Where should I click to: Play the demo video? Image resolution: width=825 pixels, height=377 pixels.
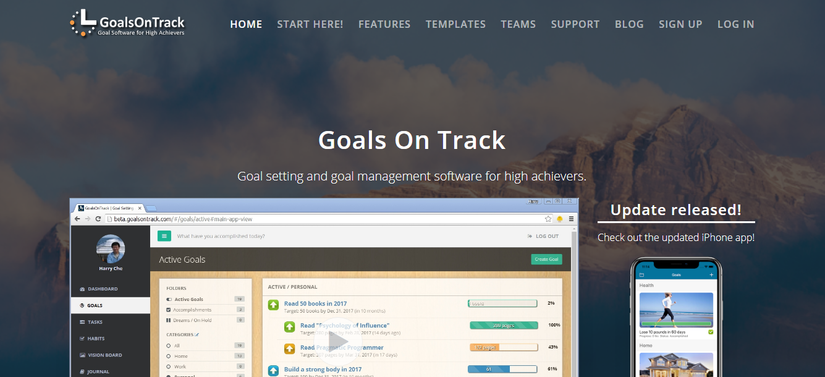tap(338, 341)
